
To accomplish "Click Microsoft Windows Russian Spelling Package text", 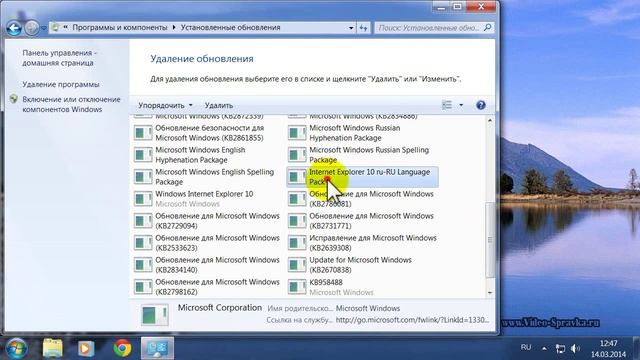I will coord(369,155).
